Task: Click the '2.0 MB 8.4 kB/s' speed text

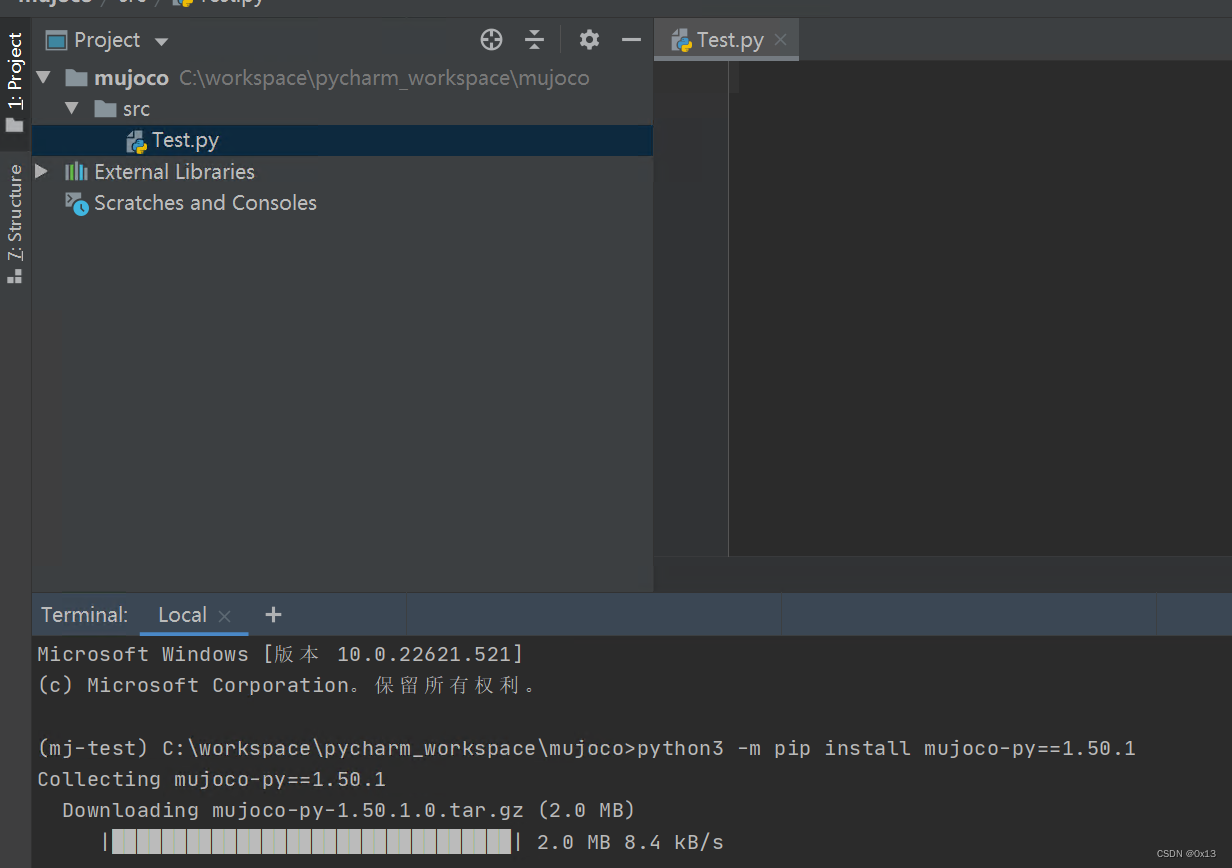Action: point(630,842)
